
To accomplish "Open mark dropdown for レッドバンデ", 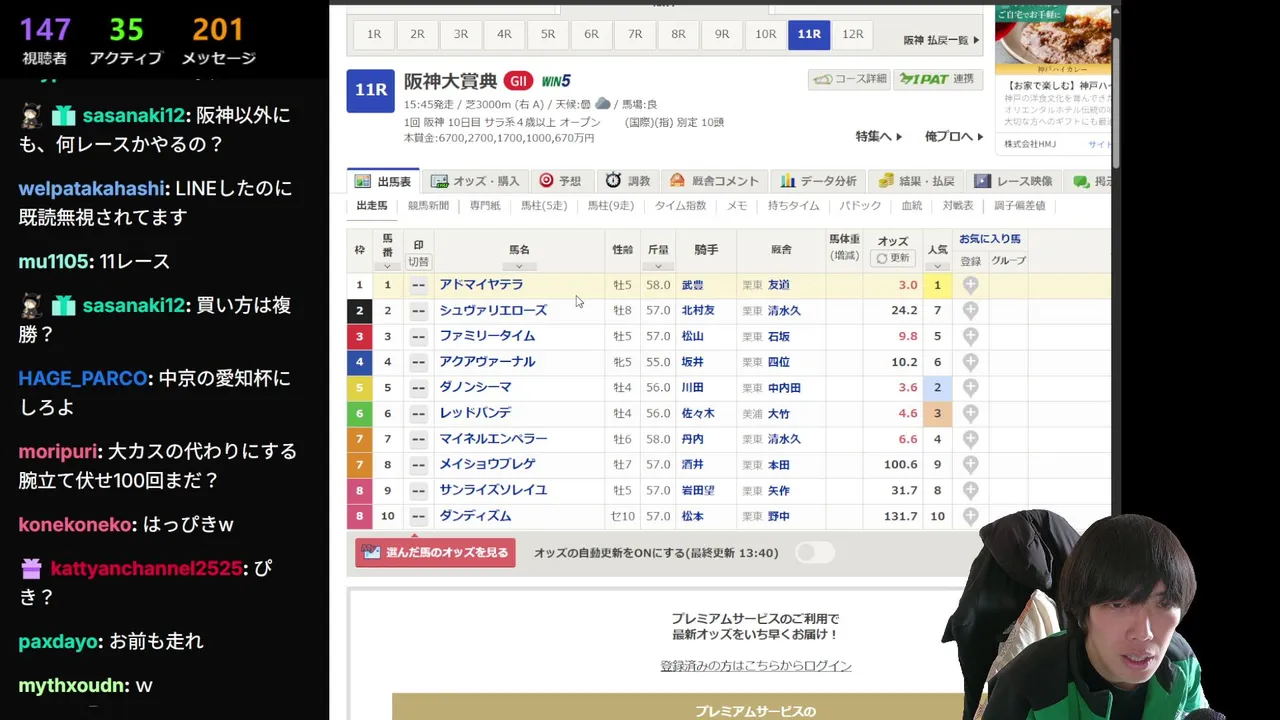I will tap(418, 413).
